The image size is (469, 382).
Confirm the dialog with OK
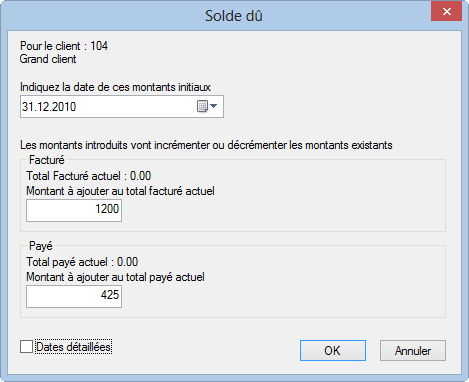pyautogui.click(x=333, y=351)
